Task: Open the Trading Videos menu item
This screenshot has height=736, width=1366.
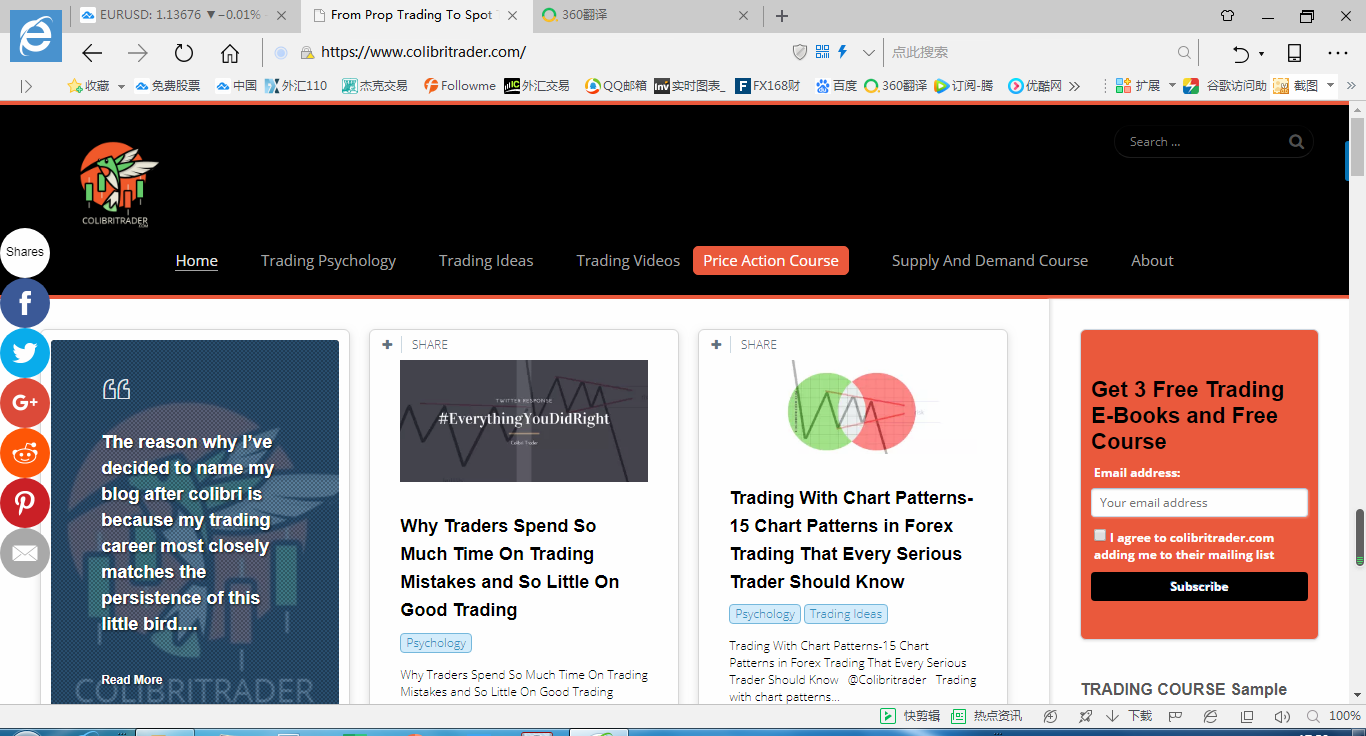Action: tap(628, 261)
